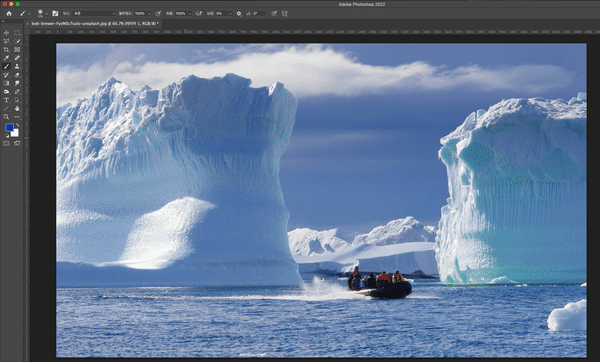
Task: Close the bob-brewer unsplash.jpg document tab
Action: pyautogui.click(x=27, y=24)
